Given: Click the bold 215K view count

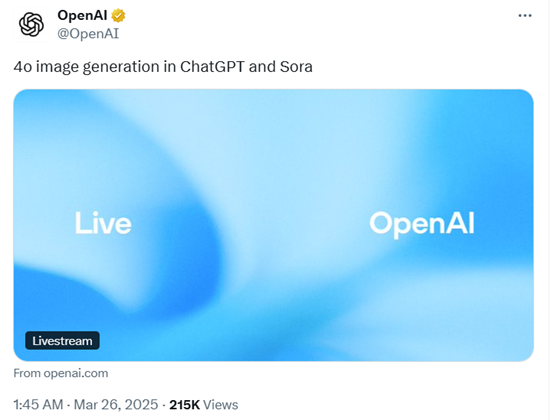Looking at the screenshot, I should (184, 405).
